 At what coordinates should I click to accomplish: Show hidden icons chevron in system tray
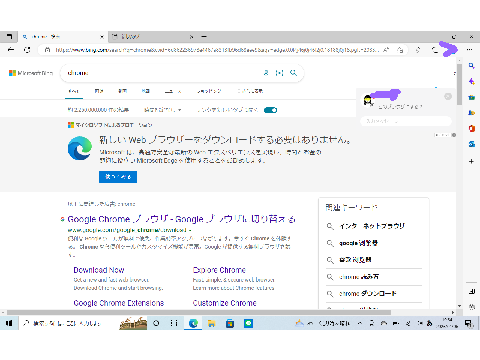coord(360,323)
